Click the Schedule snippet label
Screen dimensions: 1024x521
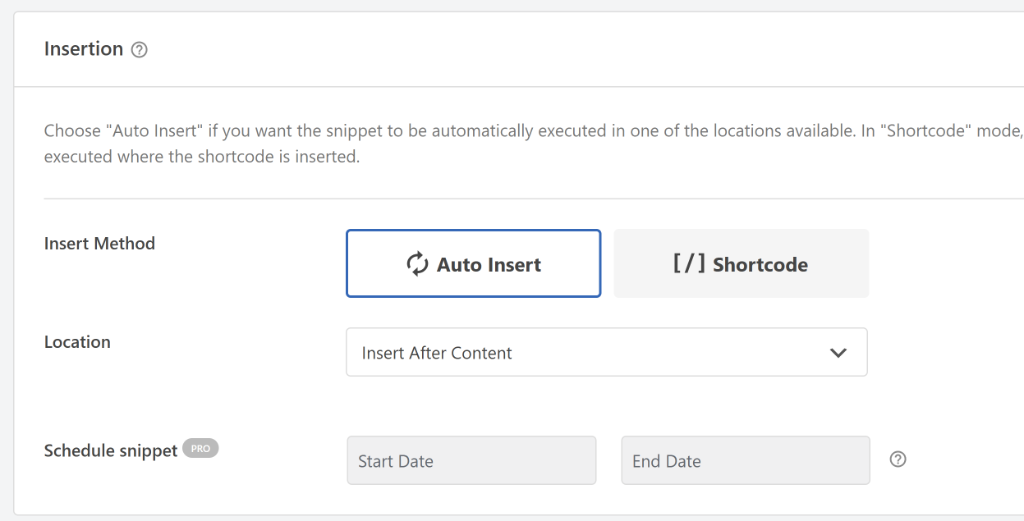tap(111, 450)
